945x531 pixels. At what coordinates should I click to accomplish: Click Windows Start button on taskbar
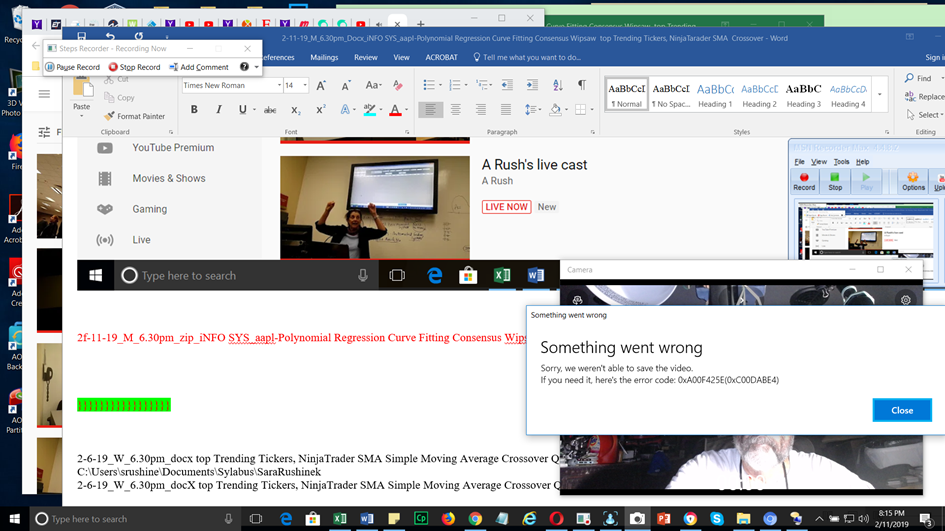[x=14, y=518]
